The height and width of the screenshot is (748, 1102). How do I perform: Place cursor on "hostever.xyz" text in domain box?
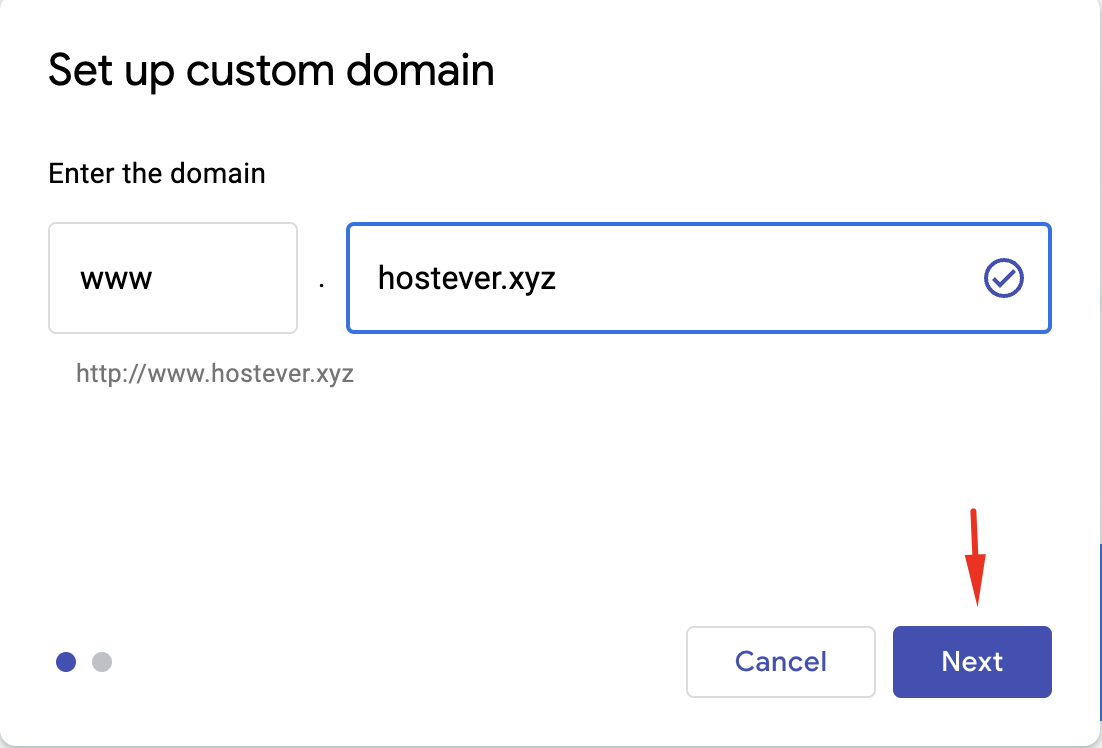(467, 278)
